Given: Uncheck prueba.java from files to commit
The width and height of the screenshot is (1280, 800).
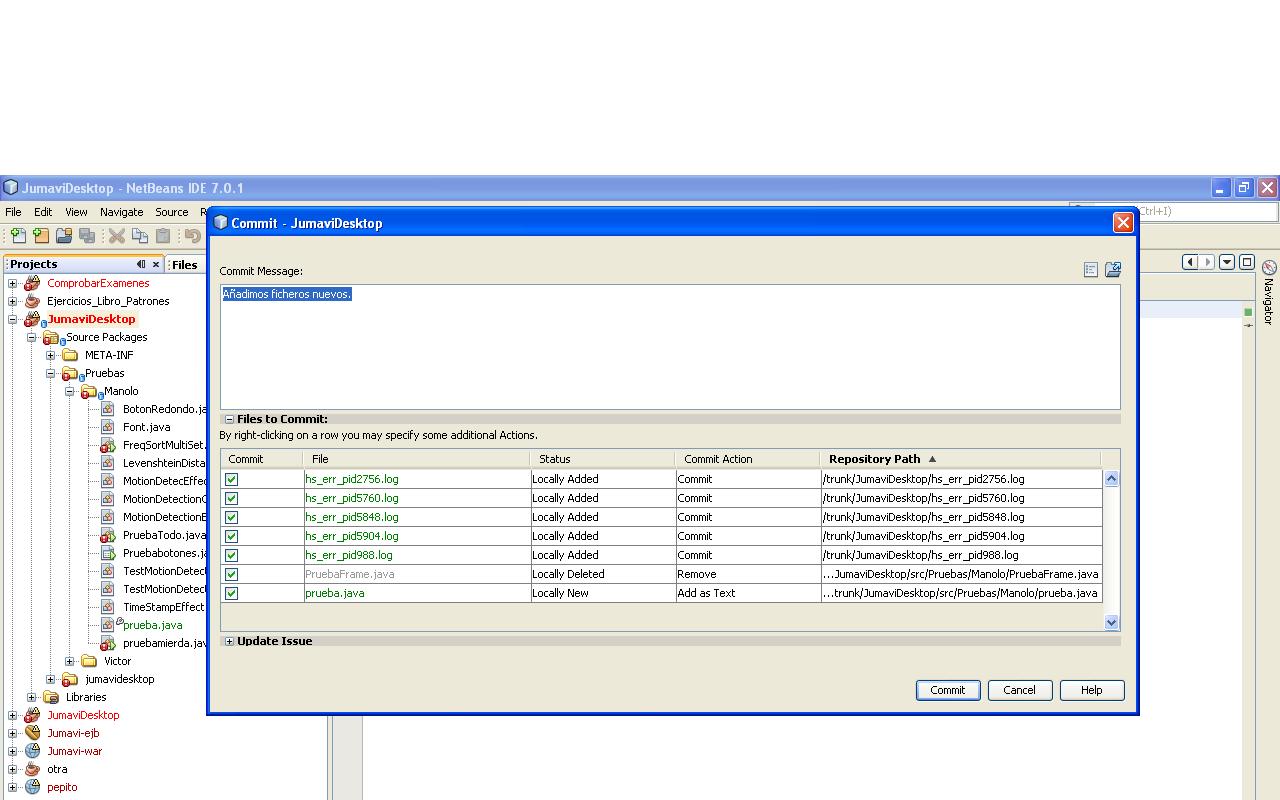Looking at the screenshot, I should click(232, 592).
